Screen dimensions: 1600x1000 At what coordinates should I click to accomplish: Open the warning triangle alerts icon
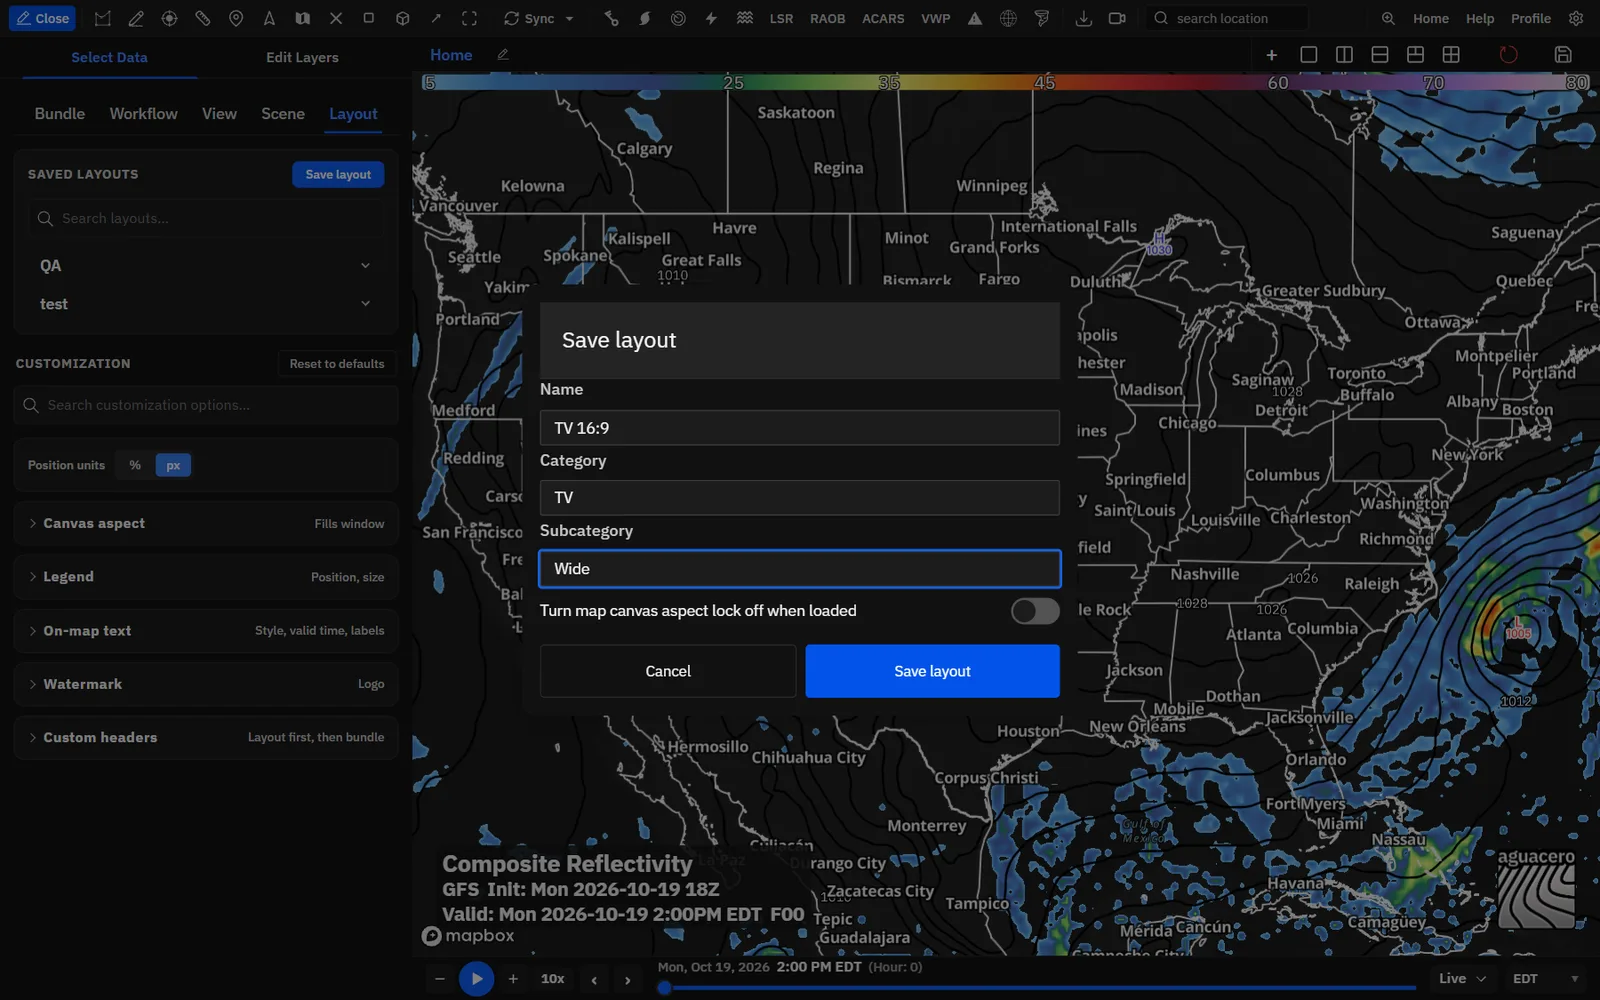[975, 18]
